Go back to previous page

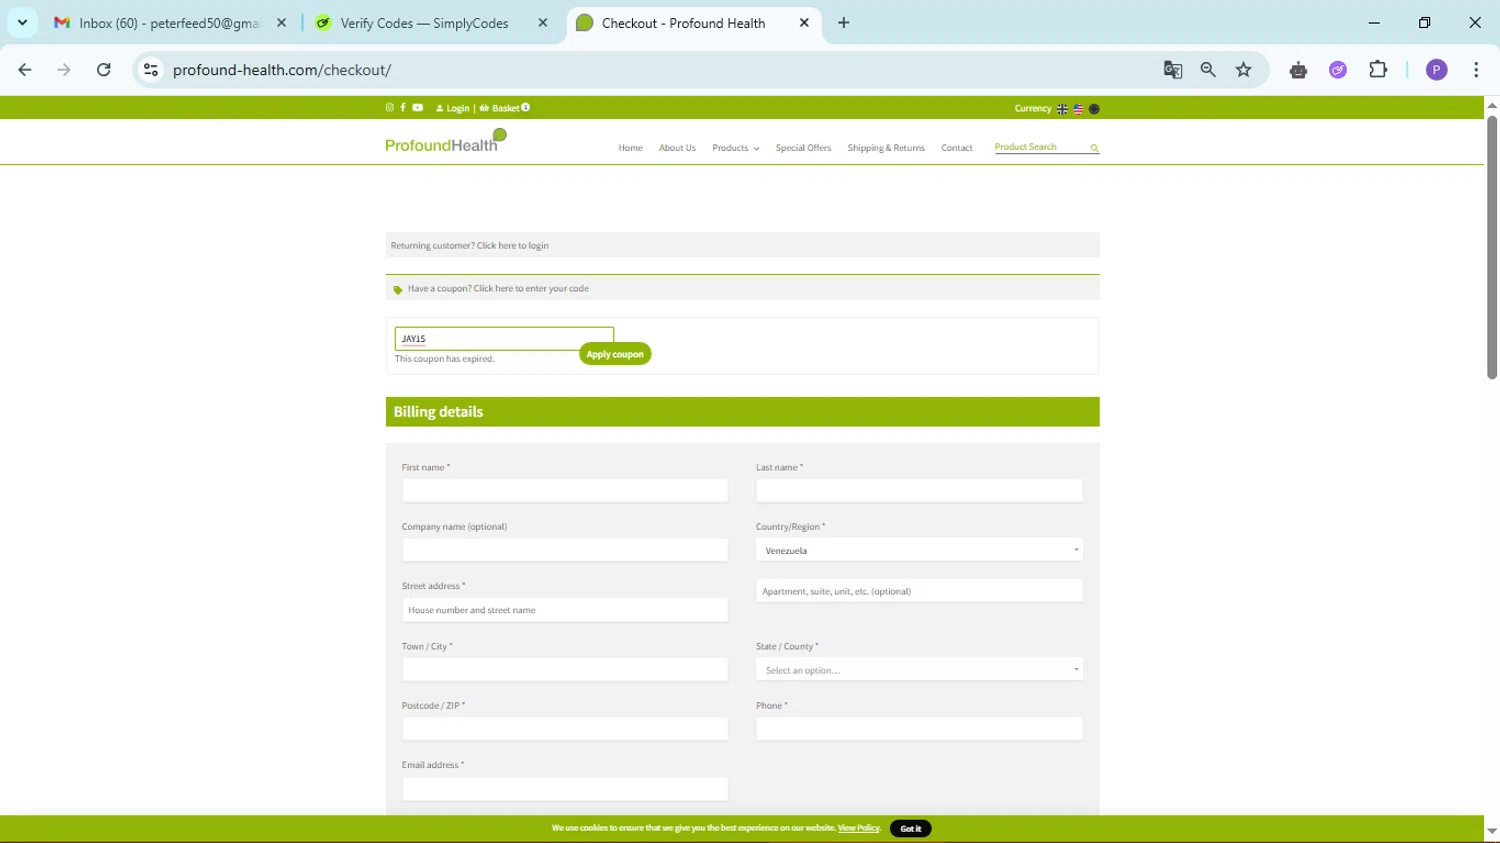pos(25,70)
